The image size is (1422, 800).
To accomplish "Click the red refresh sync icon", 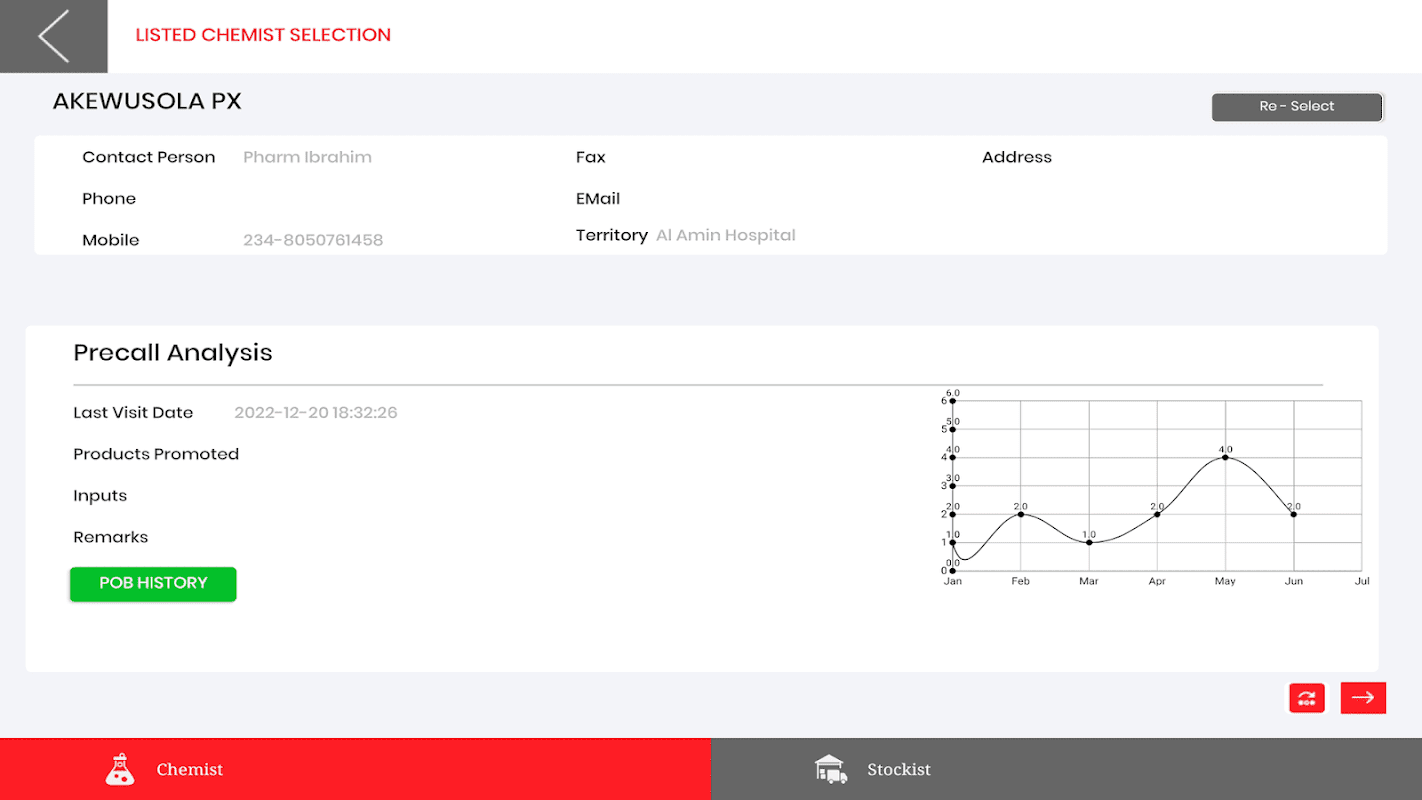I will (1306, 698).
